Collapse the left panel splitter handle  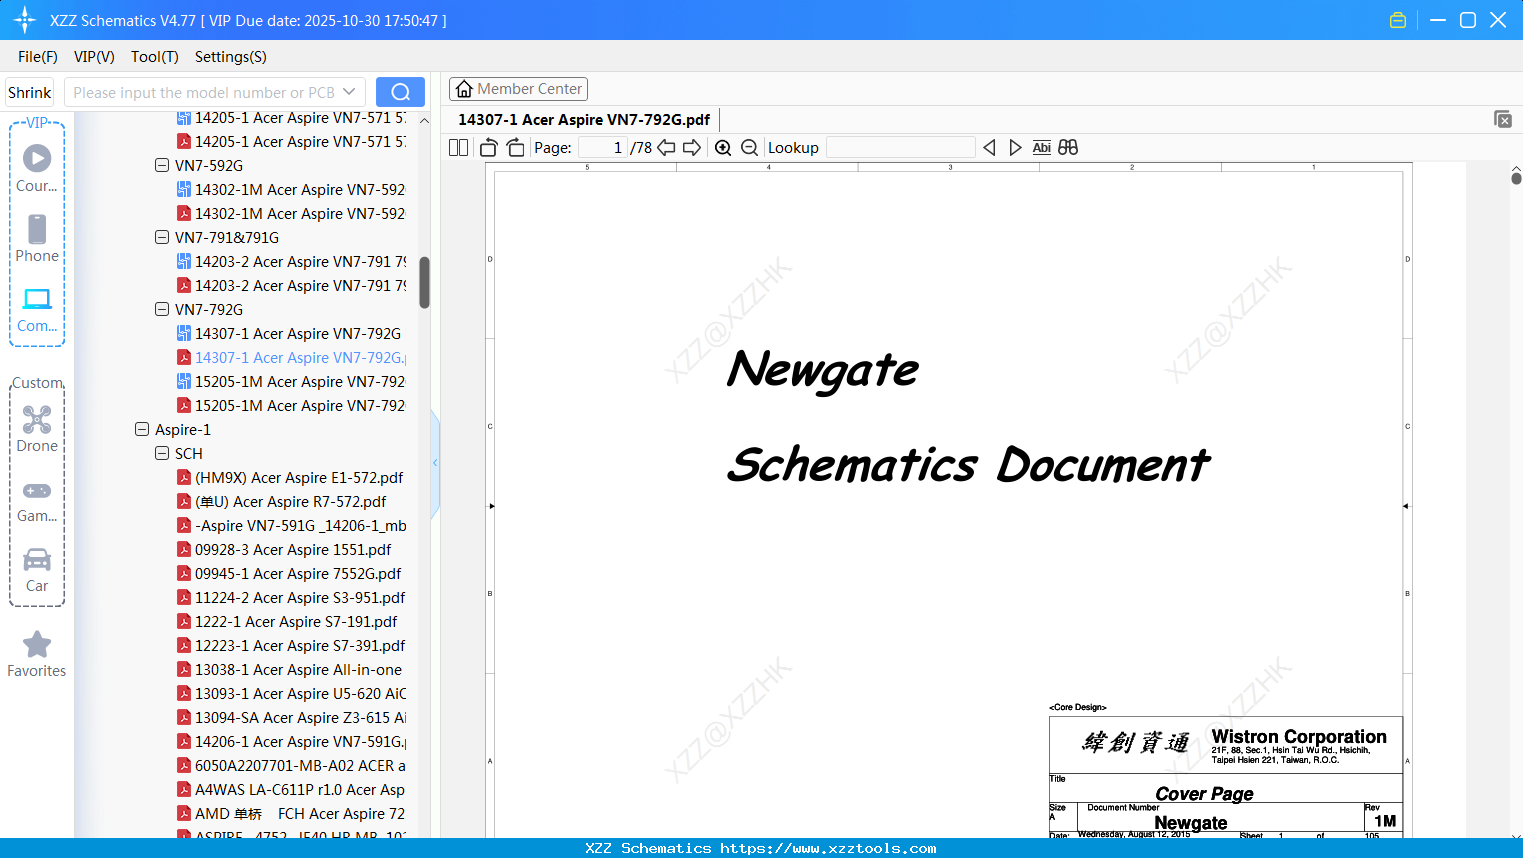(x=435, y=463)
